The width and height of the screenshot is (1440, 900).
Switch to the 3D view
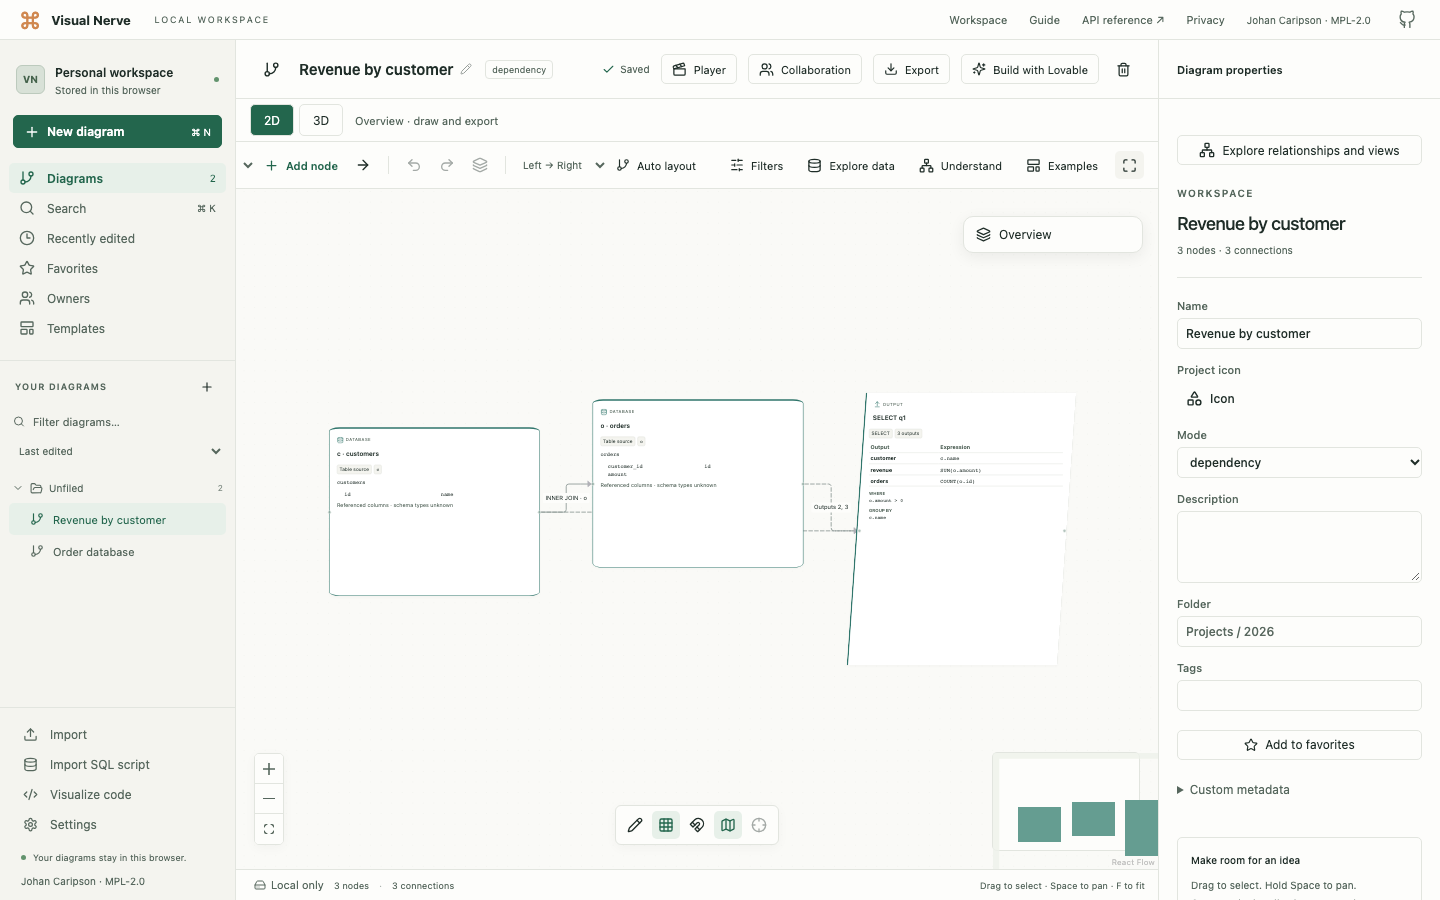click(x=321, y=120)
